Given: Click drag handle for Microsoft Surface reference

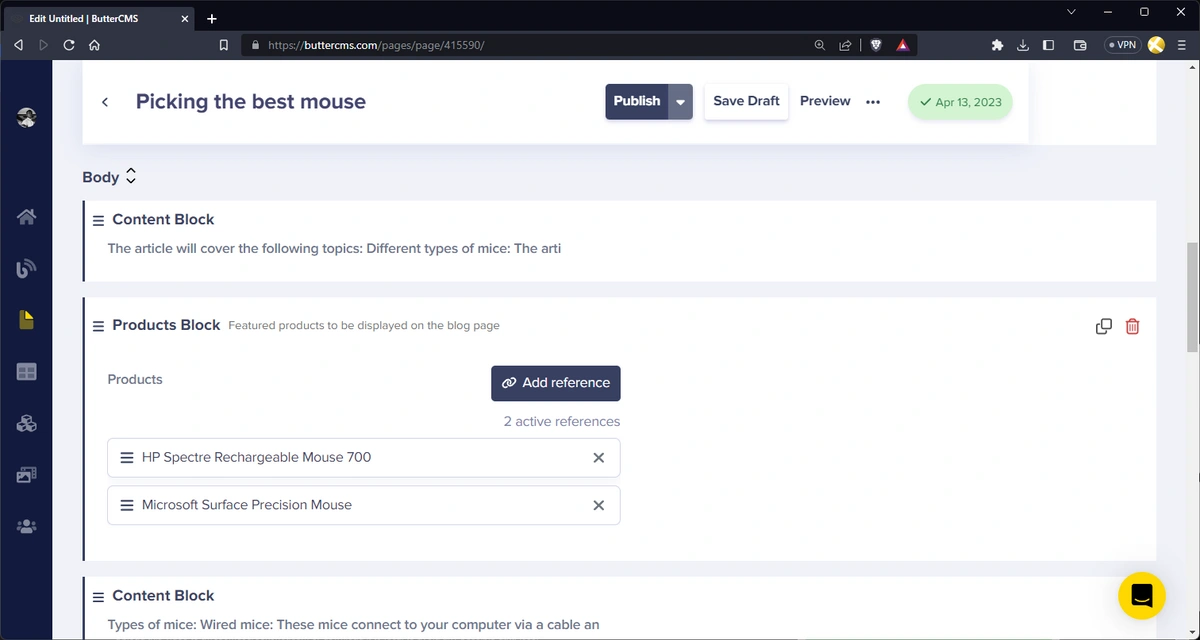Looking at the screenshot, I should click(127, 505).
